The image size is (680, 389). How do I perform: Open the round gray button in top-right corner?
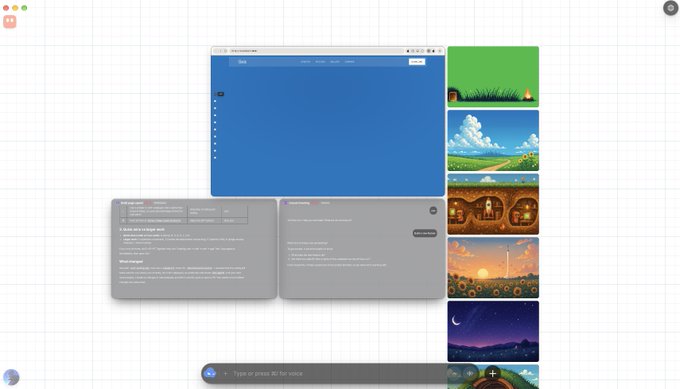point(670,8)
